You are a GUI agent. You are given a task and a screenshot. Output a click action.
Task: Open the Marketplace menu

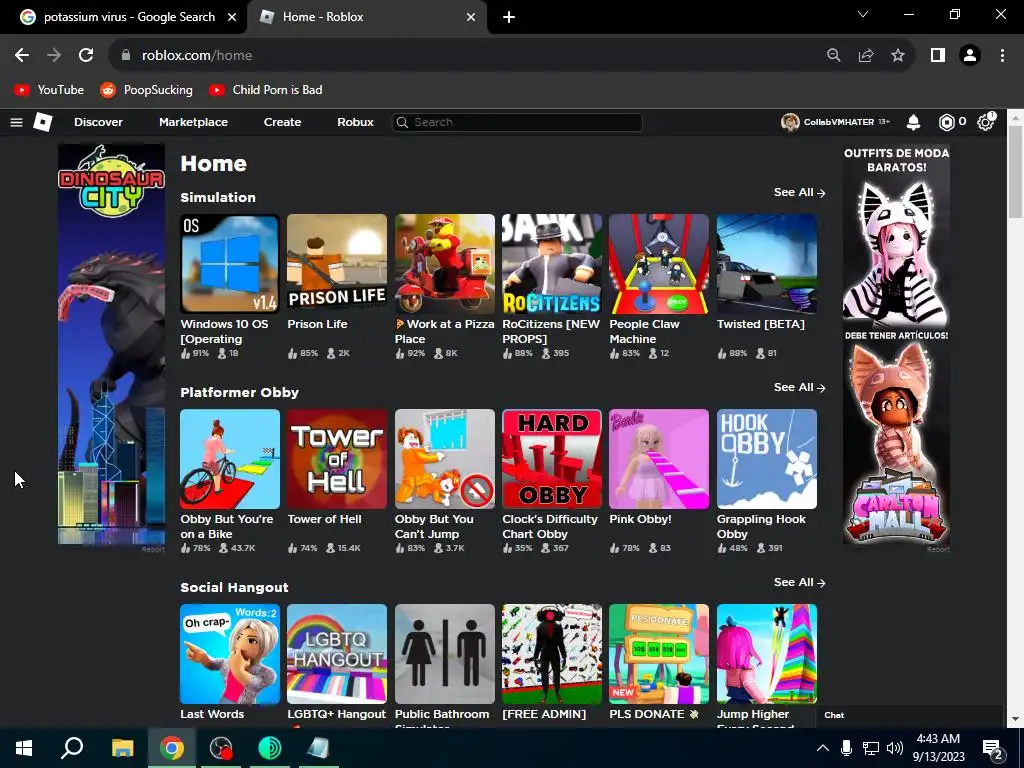point(193,122)
